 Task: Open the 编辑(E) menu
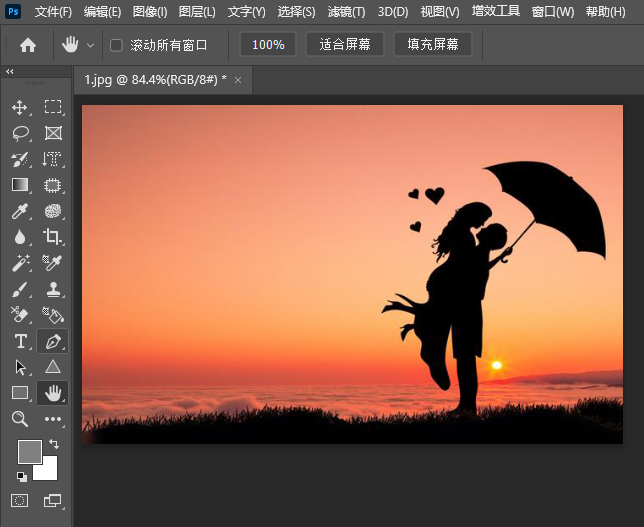(x=102, y=12)
